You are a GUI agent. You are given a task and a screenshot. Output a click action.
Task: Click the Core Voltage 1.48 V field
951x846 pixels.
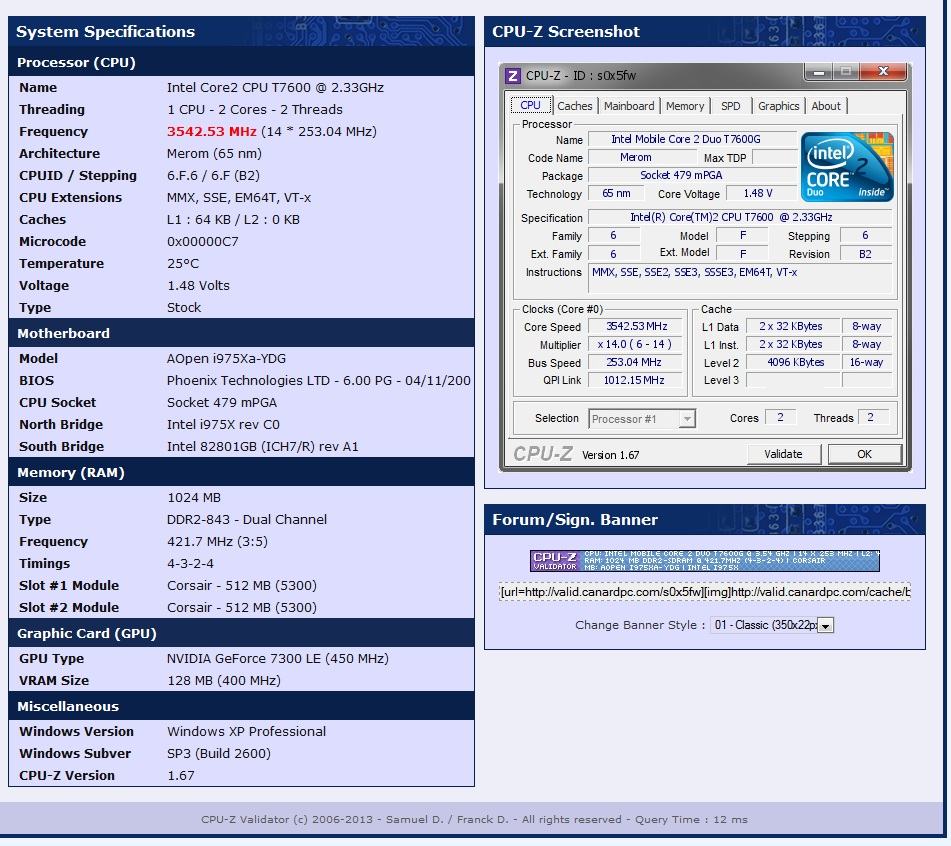pyautogui.click(x=761, y=193)
